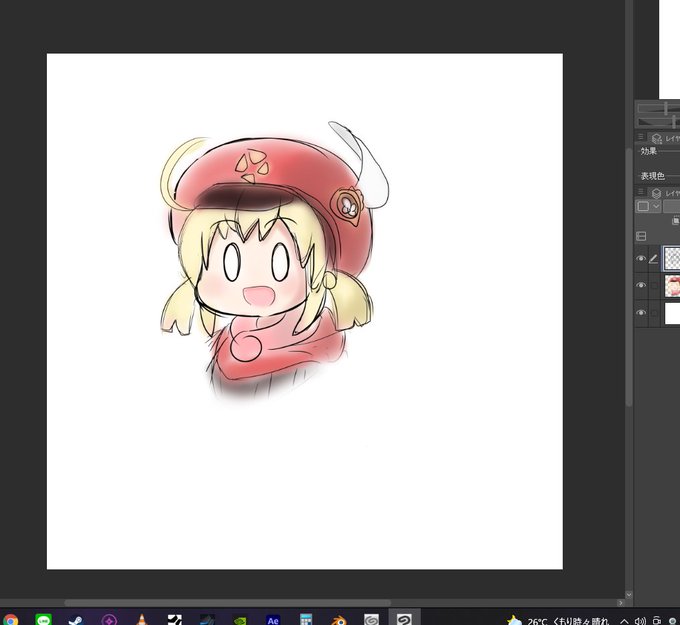Click the change layer display view icon
This screenshot has width=680, height=625.
tap(641, 236)
